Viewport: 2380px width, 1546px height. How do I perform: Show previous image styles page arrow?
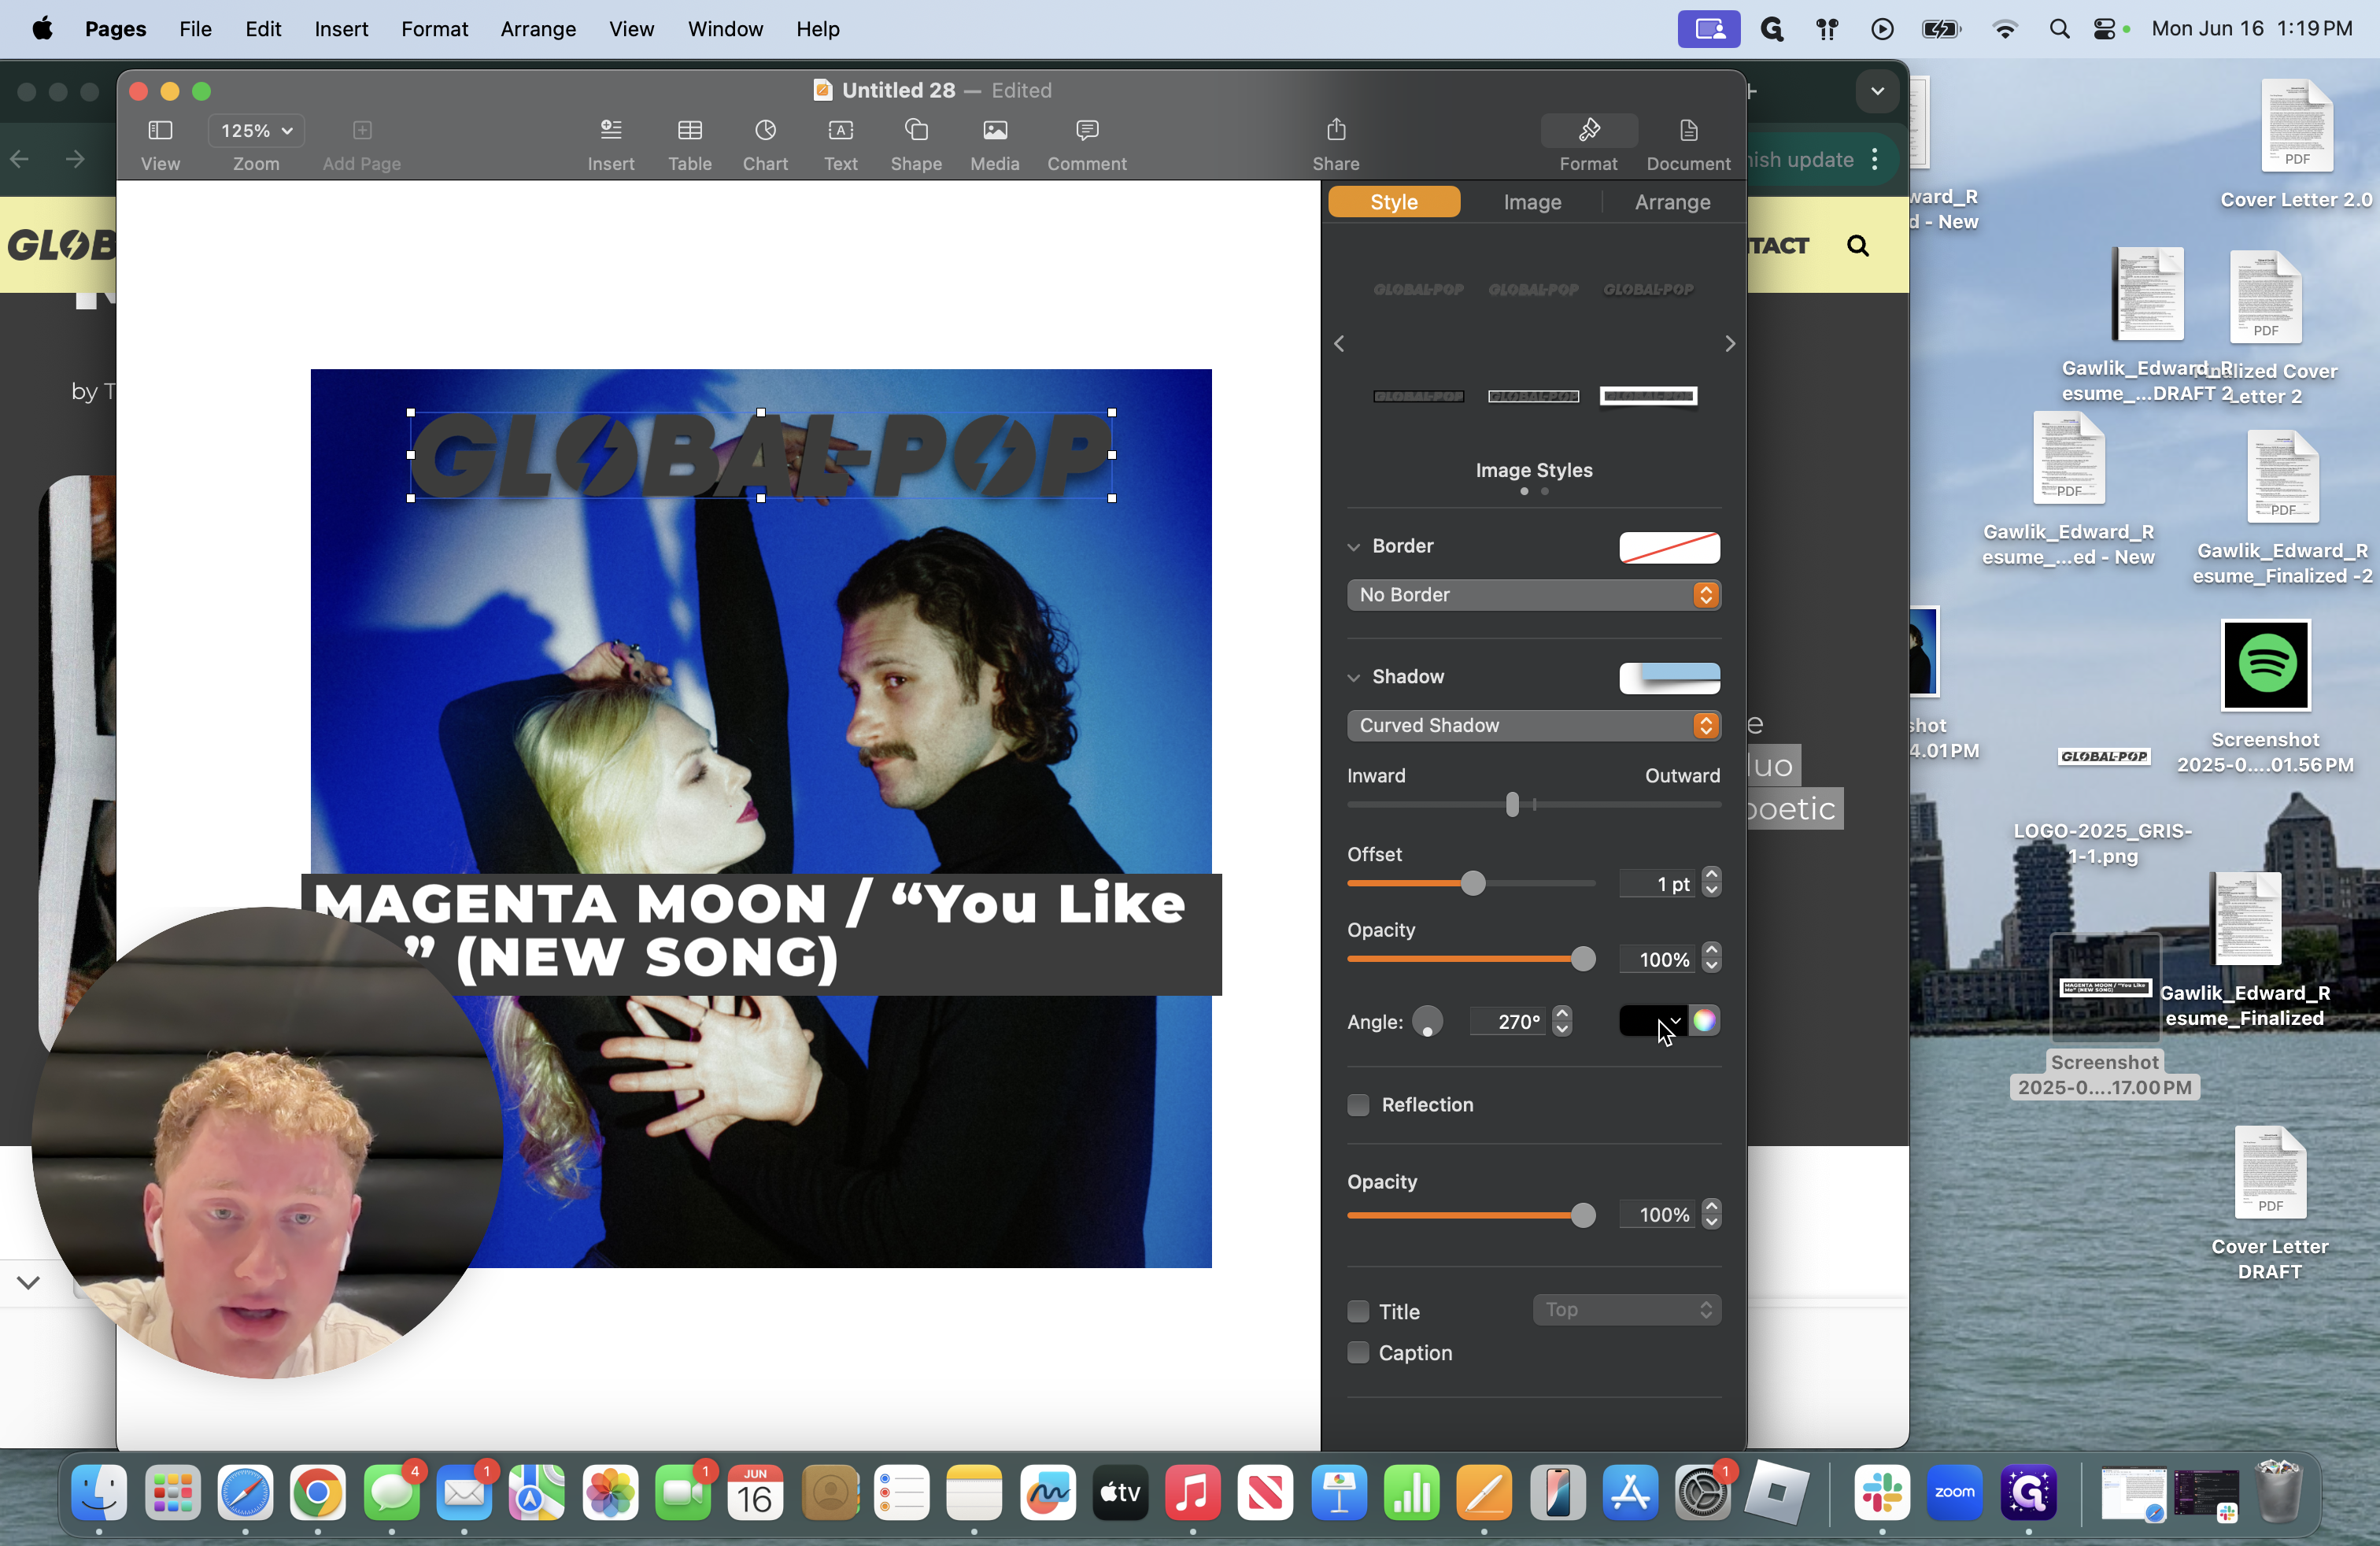pos(1339,343)
